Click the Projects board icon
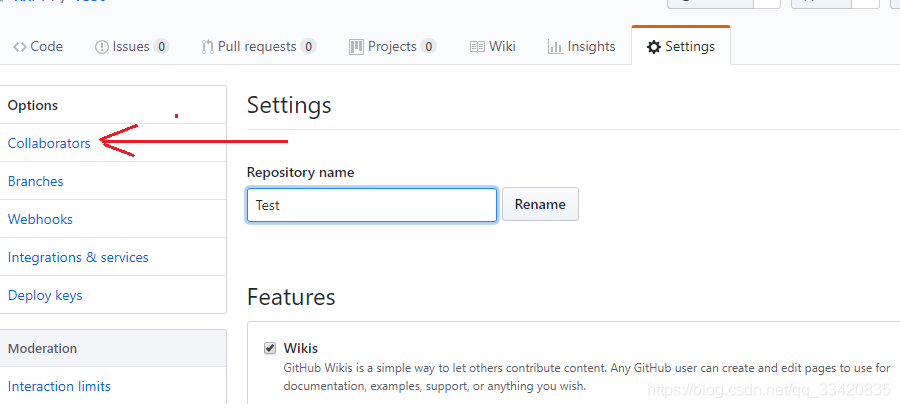Screen dimensions: 900x408 356,47
